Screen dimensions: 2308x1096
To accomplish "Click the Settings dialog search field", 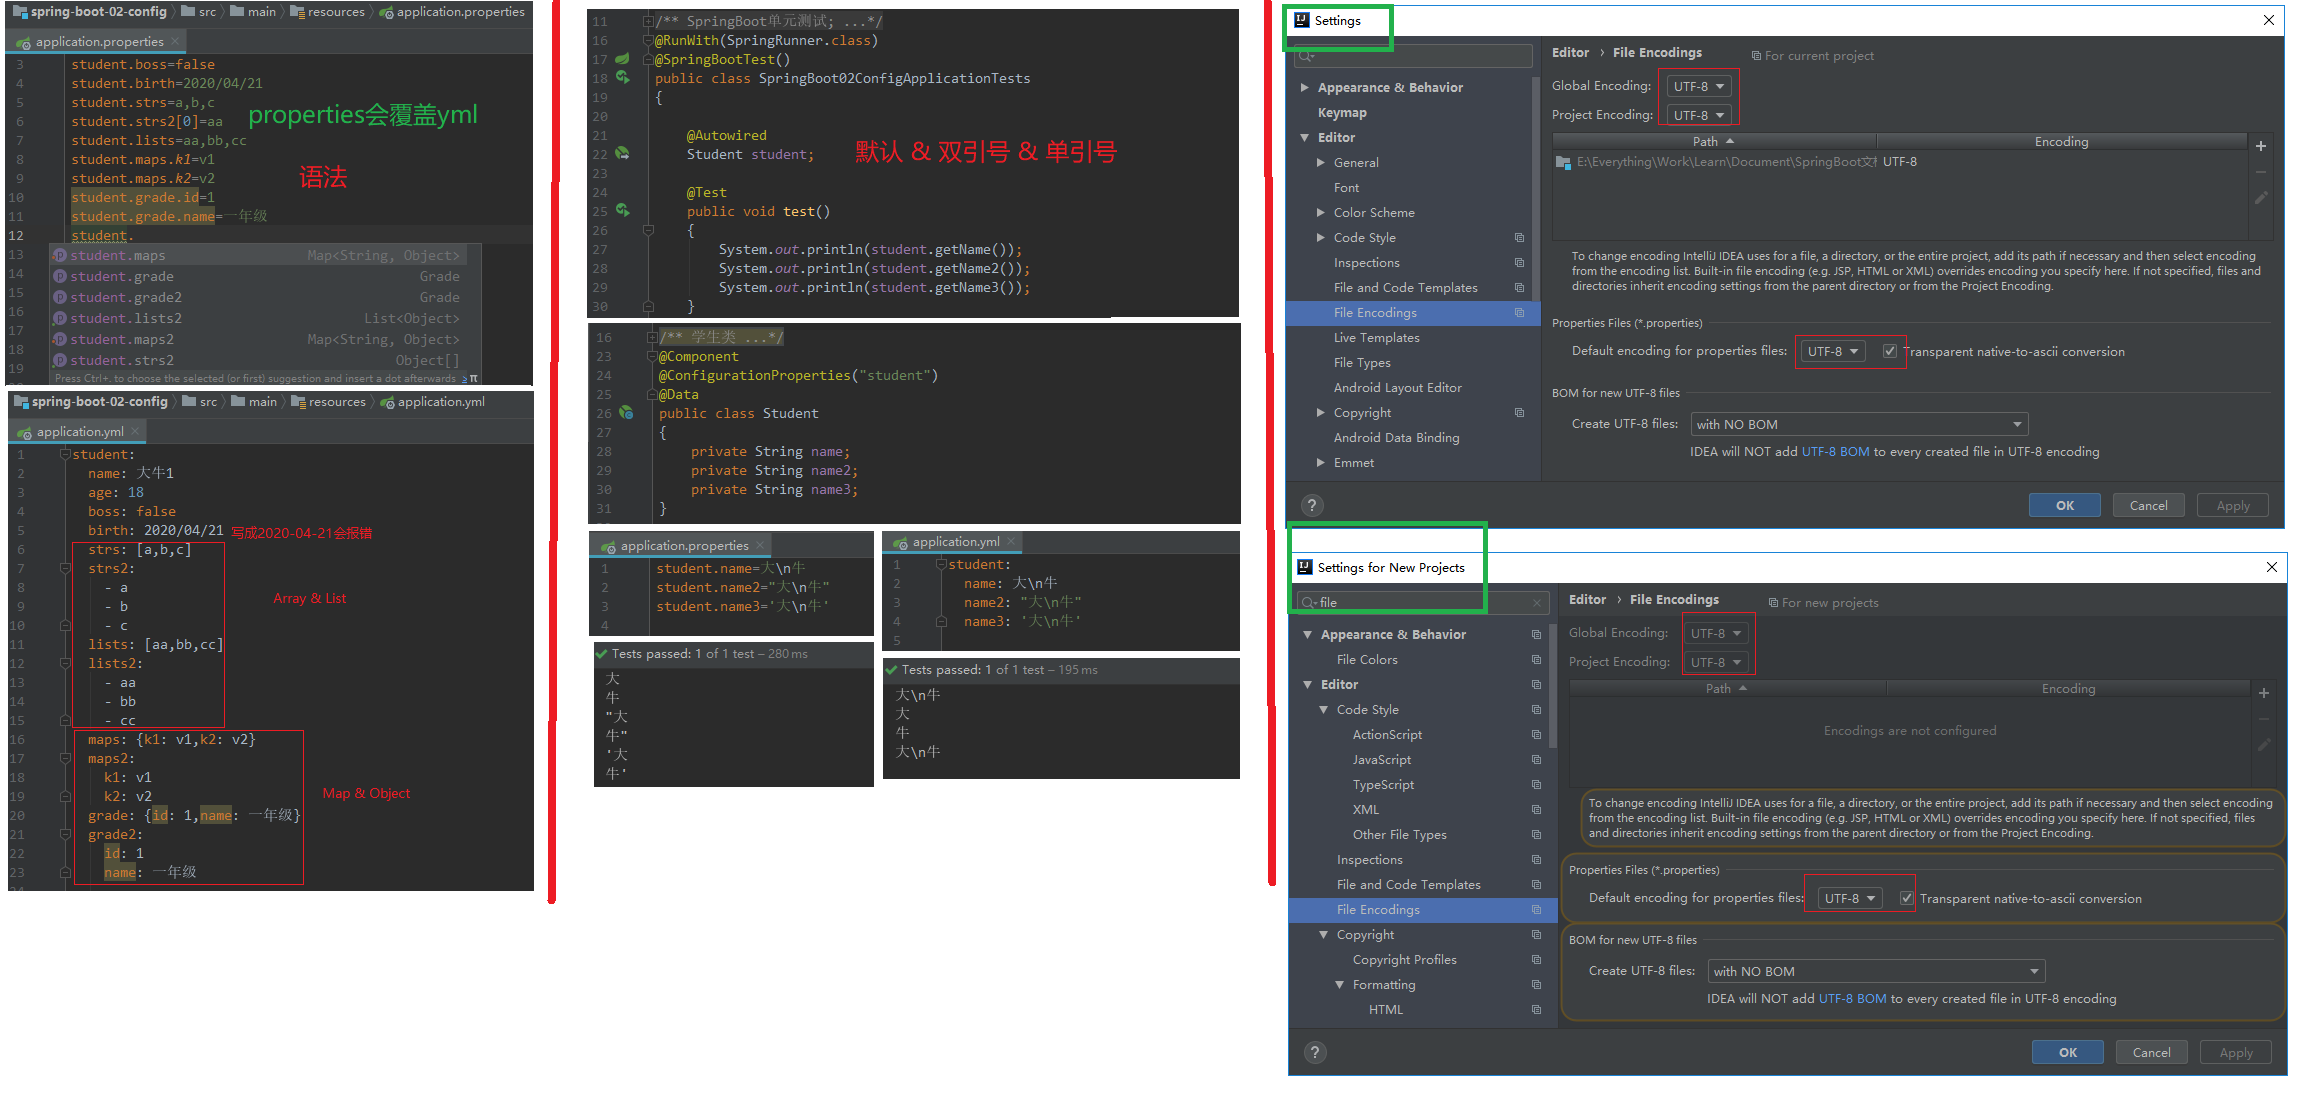I will [1413, 56].
